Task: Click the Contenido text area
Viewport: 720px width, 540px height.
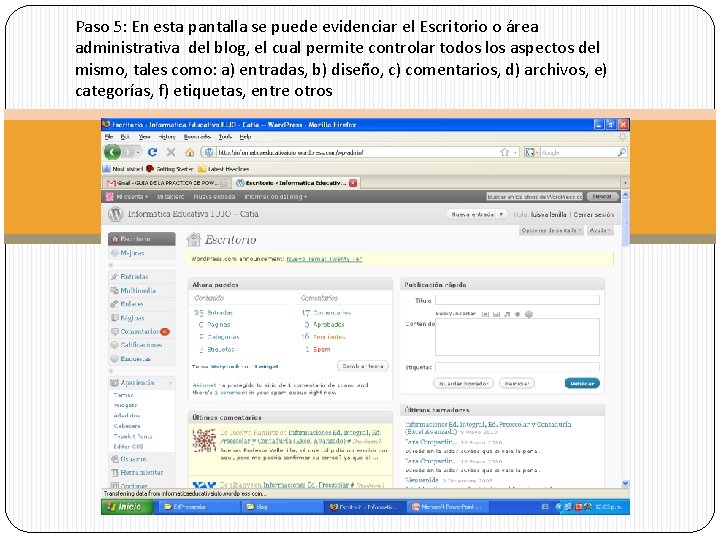Action: pos(517,337)
